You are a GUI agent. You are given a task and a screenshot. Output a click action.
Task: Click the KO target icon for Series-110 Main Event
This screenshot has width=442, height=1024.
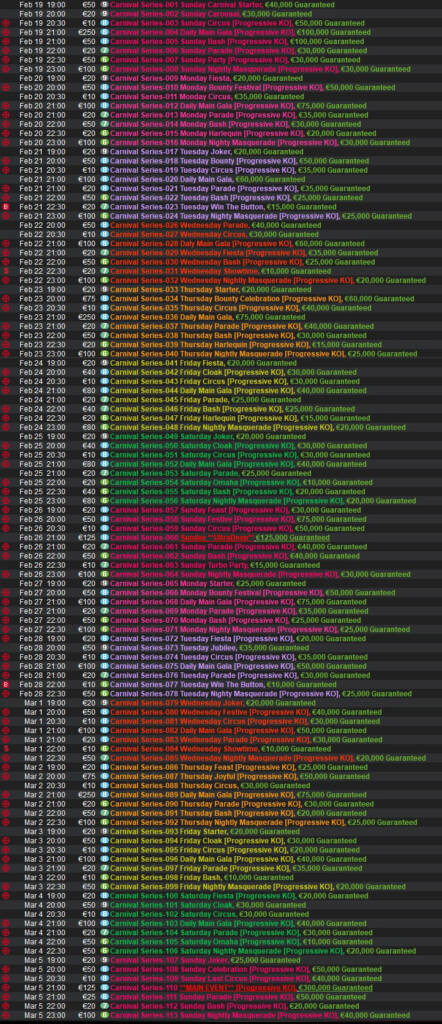tap(6, 988)
